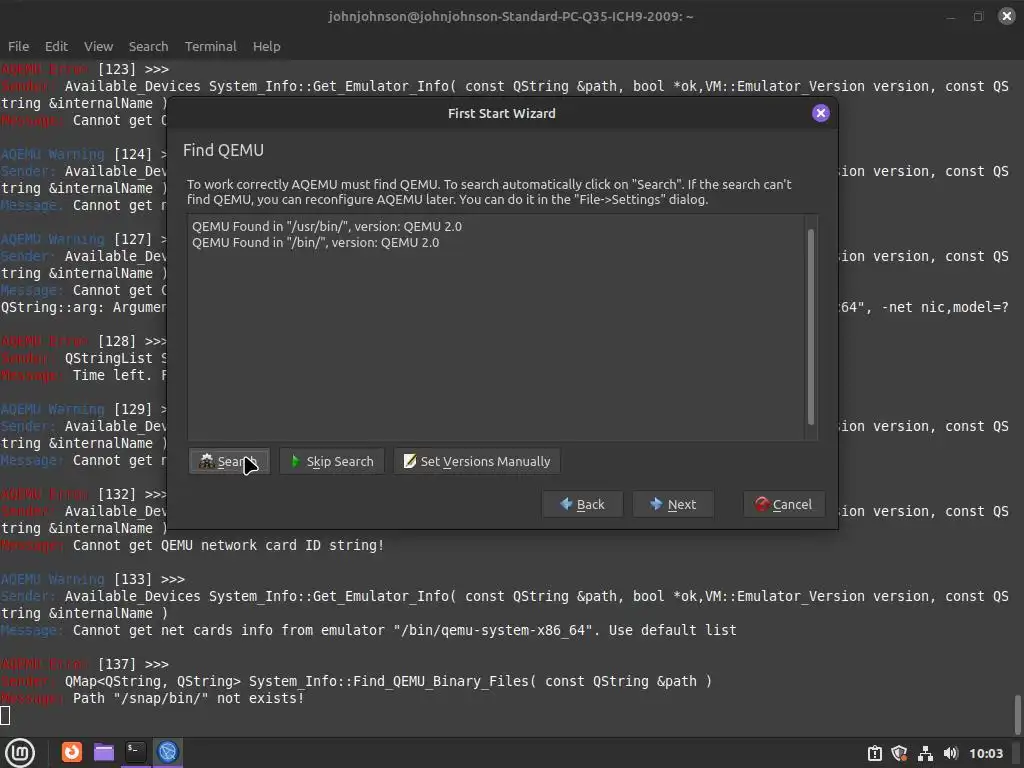Cancel the First Start Wizard
The image size is (1024, 768).
click(784, 504)
